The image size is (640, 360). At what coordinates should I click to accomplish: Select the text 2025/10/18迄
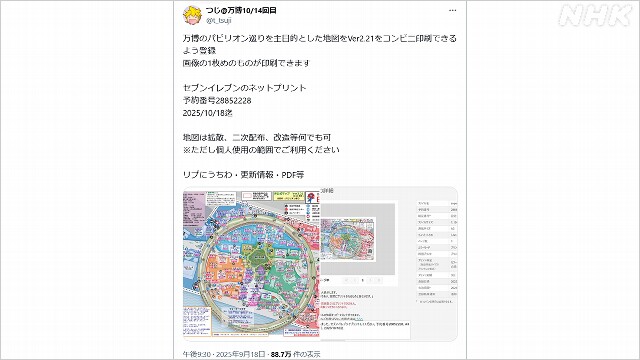207,113
